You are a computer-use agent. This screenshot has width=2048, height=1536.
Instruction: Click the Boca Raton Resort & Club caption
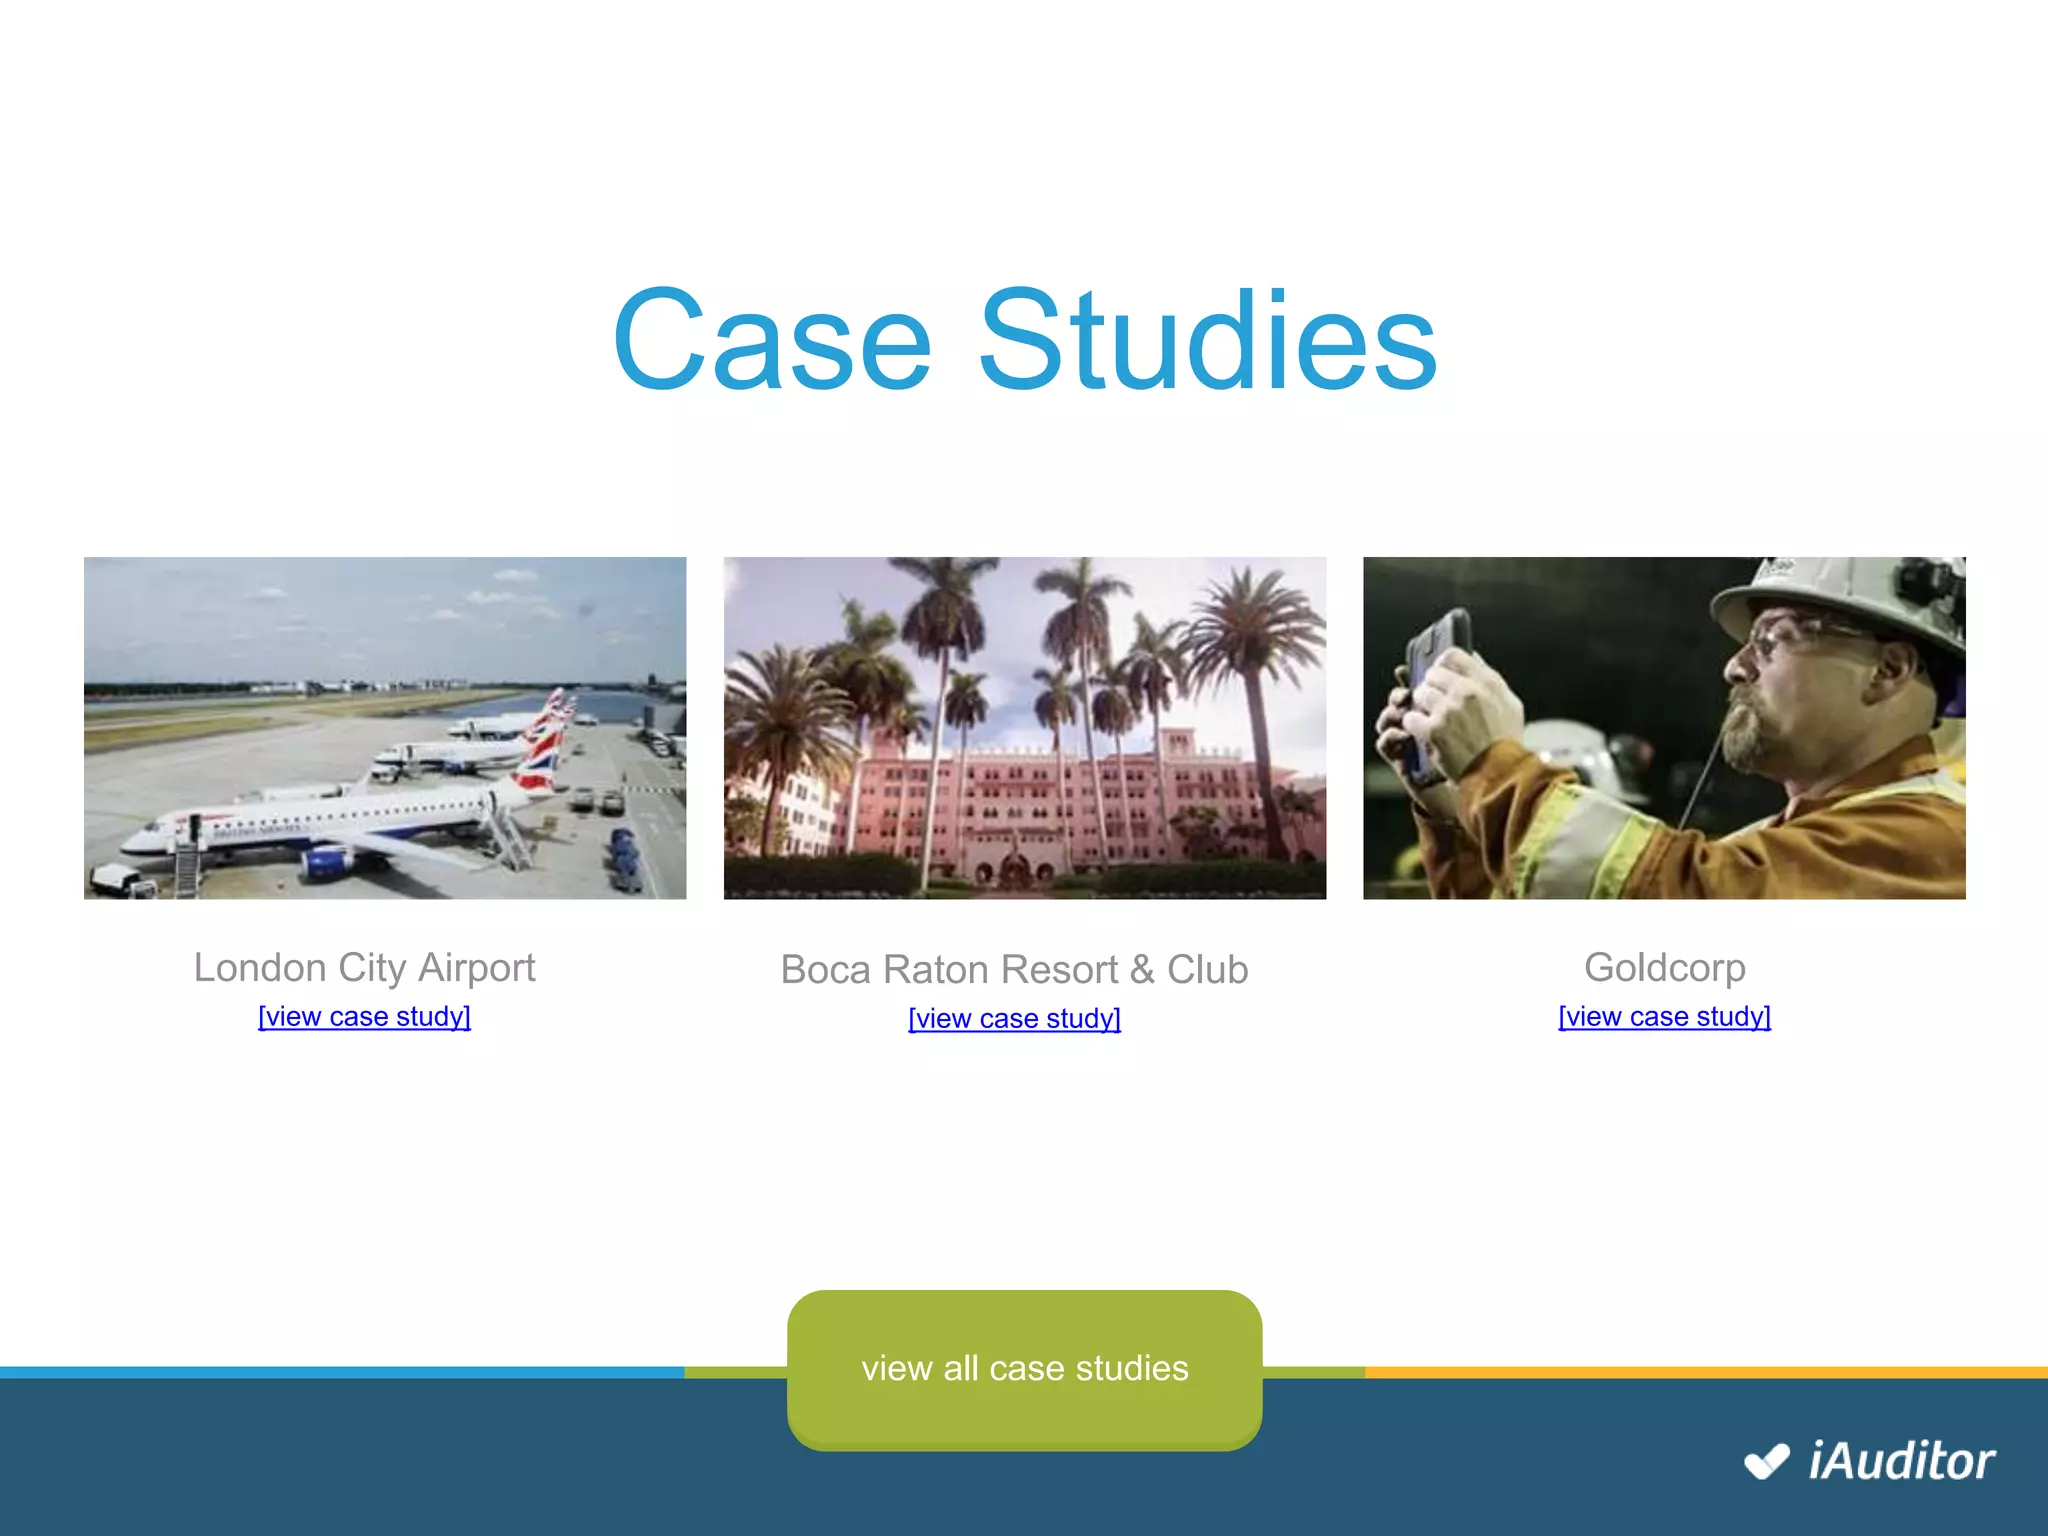[x=1014, y=970]
